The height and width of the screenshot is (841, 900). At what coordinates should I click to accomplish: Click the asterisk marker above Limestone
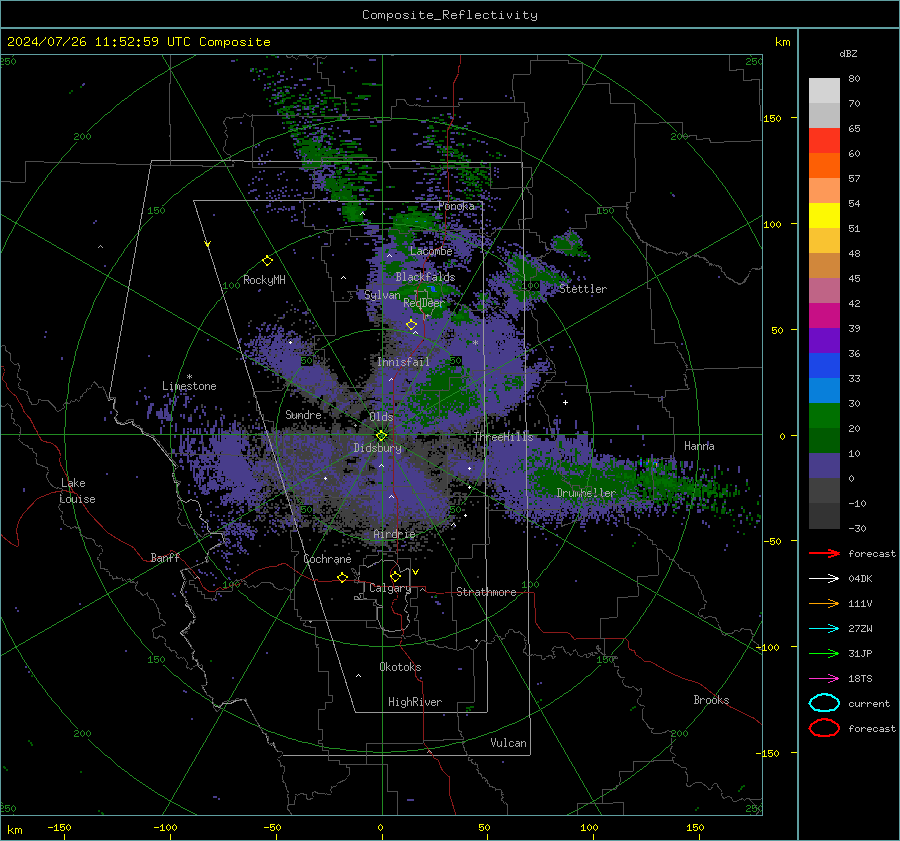[189, 377]
